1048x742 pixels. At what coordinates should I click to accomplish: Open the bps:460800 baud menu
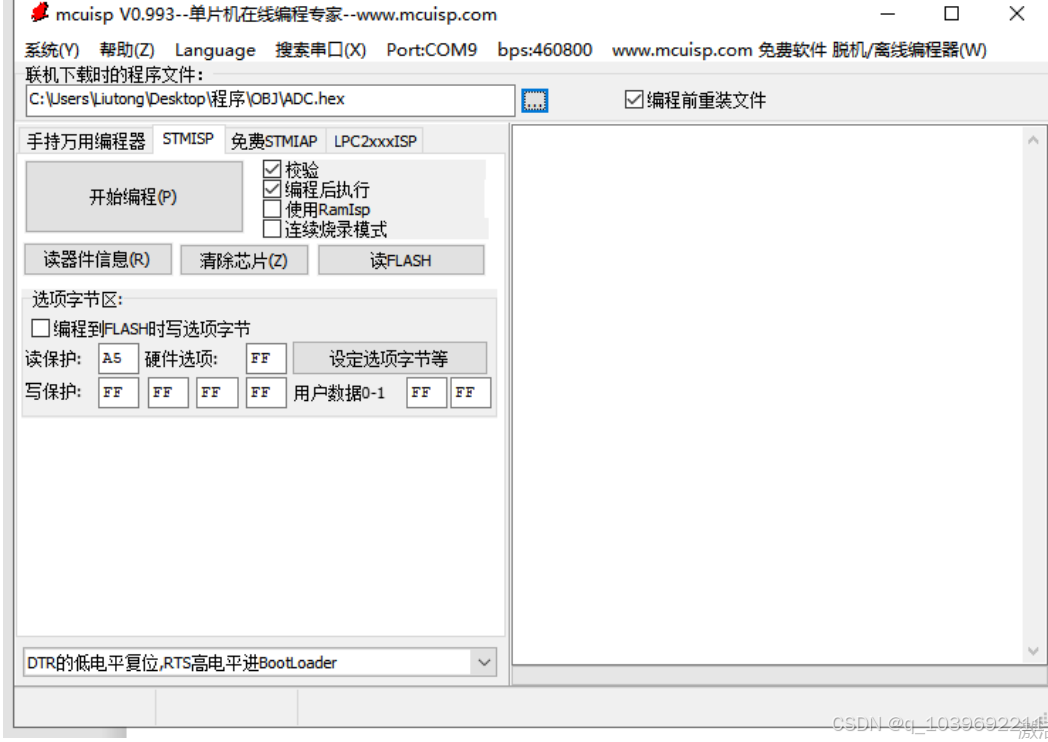click(545, 50)
